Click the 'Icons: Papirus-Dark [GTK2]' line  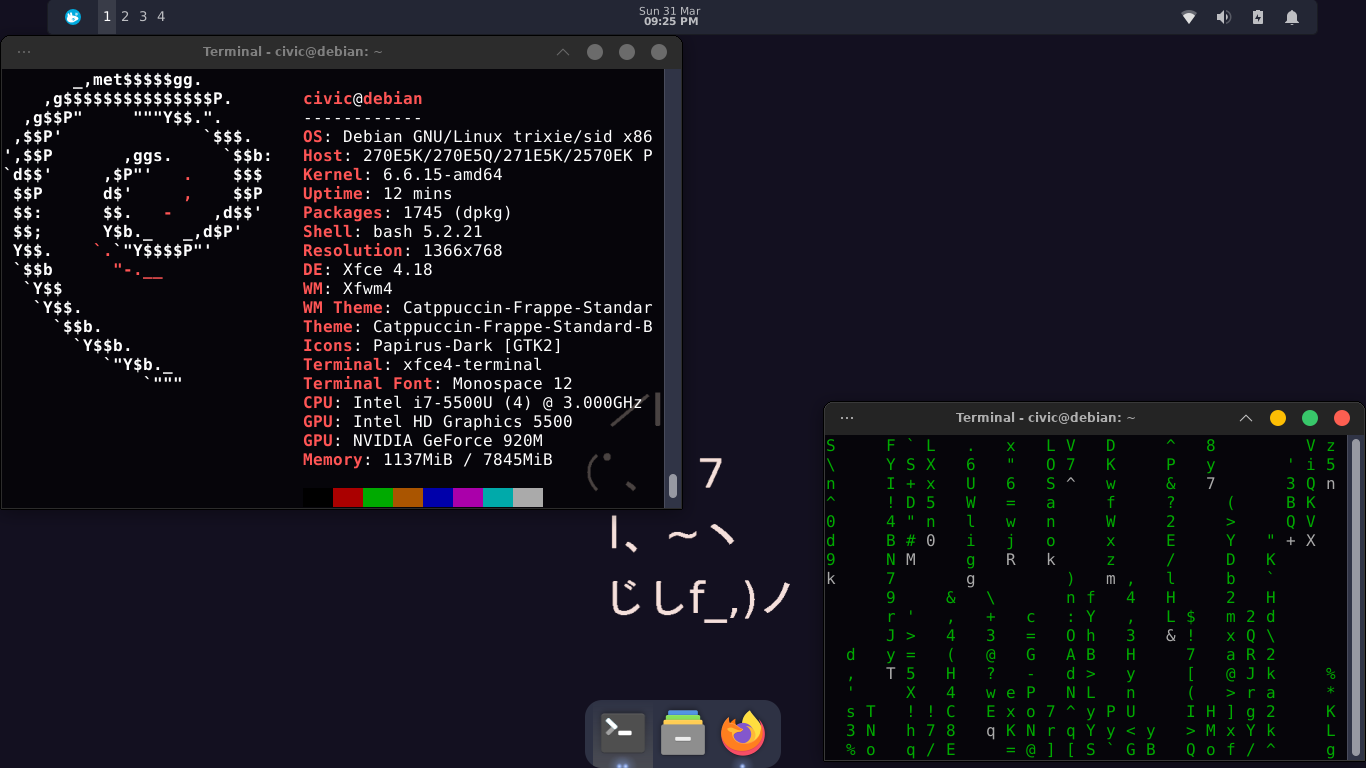tap(433, 346)
